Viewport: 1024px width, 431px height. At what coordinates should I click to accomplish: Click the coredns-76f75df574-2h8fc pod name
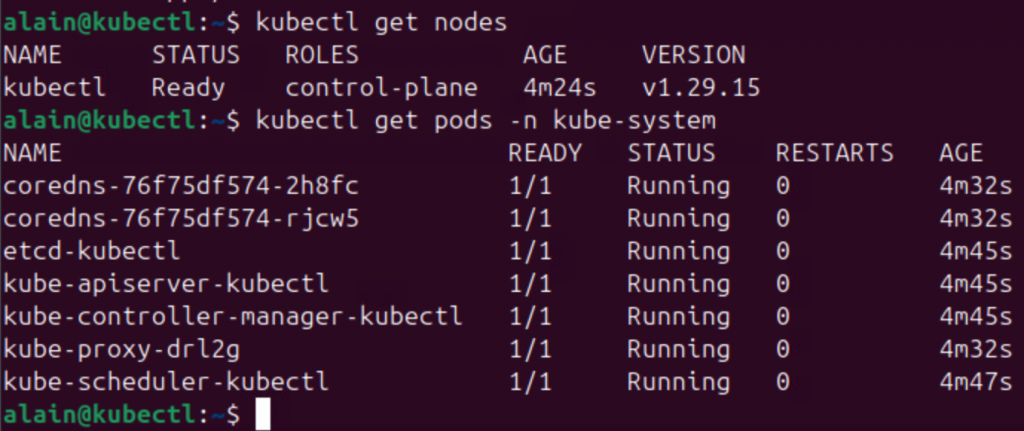click(x=181, y=186)
